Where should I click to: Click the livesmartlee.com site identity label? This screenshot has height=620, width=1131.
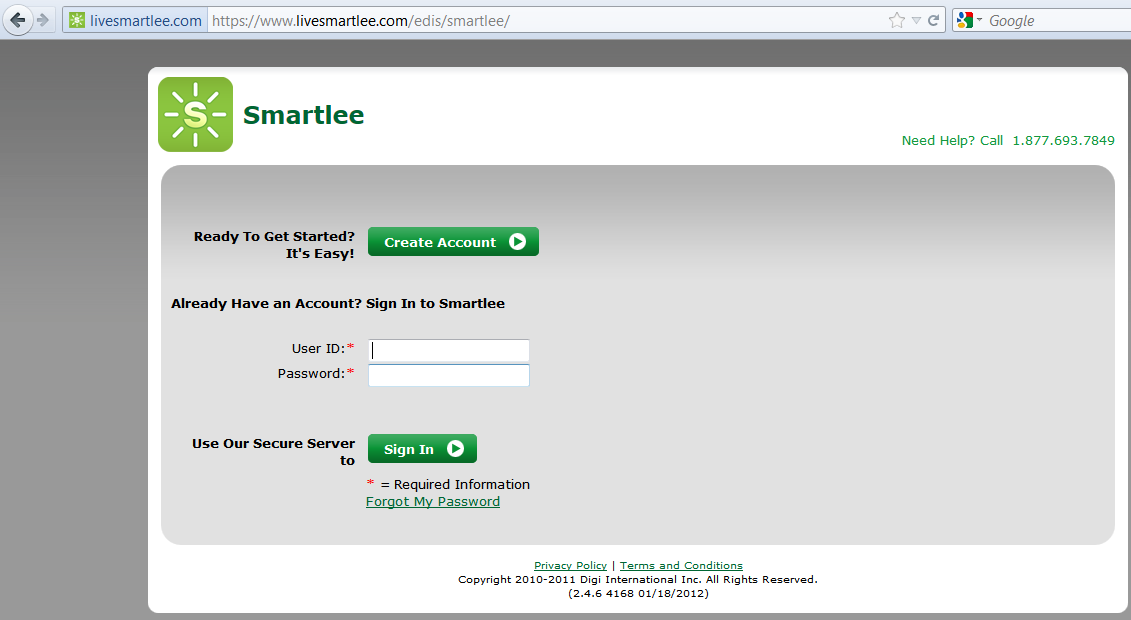(145, 20)
